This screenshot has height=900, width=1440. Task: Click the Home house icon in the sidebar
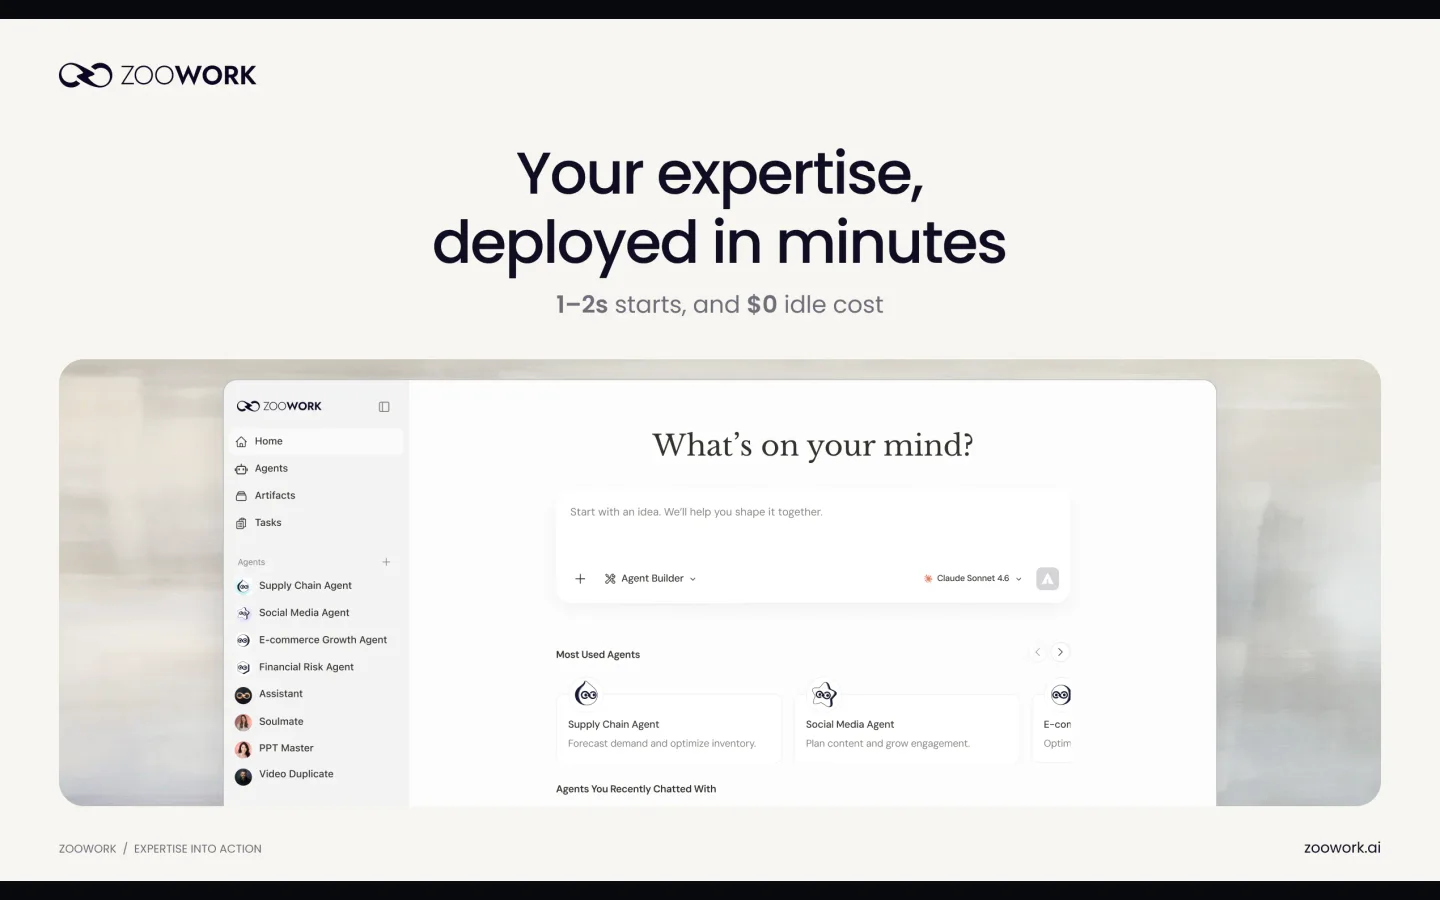241,441
